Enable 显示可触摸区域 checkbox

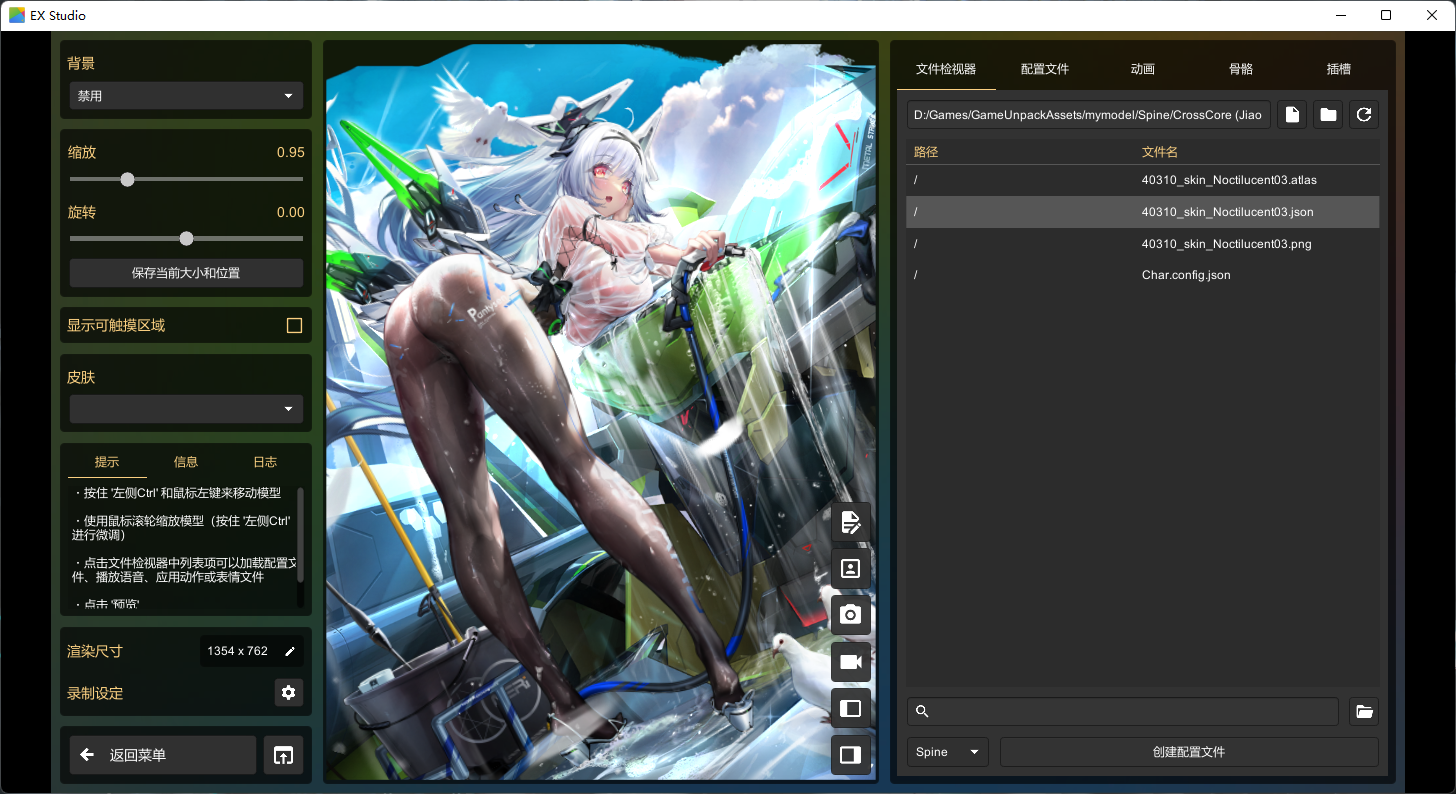click(294, 325)
